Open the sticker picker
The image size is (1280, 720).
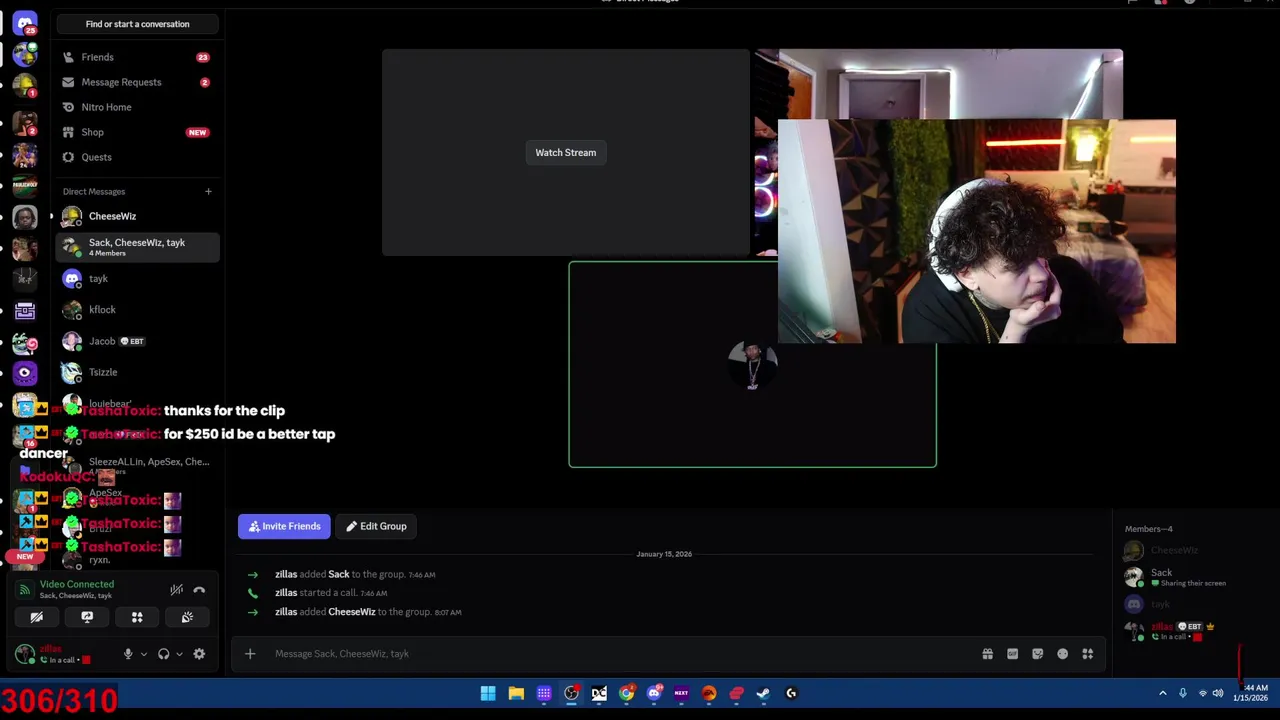point(1037,654)
